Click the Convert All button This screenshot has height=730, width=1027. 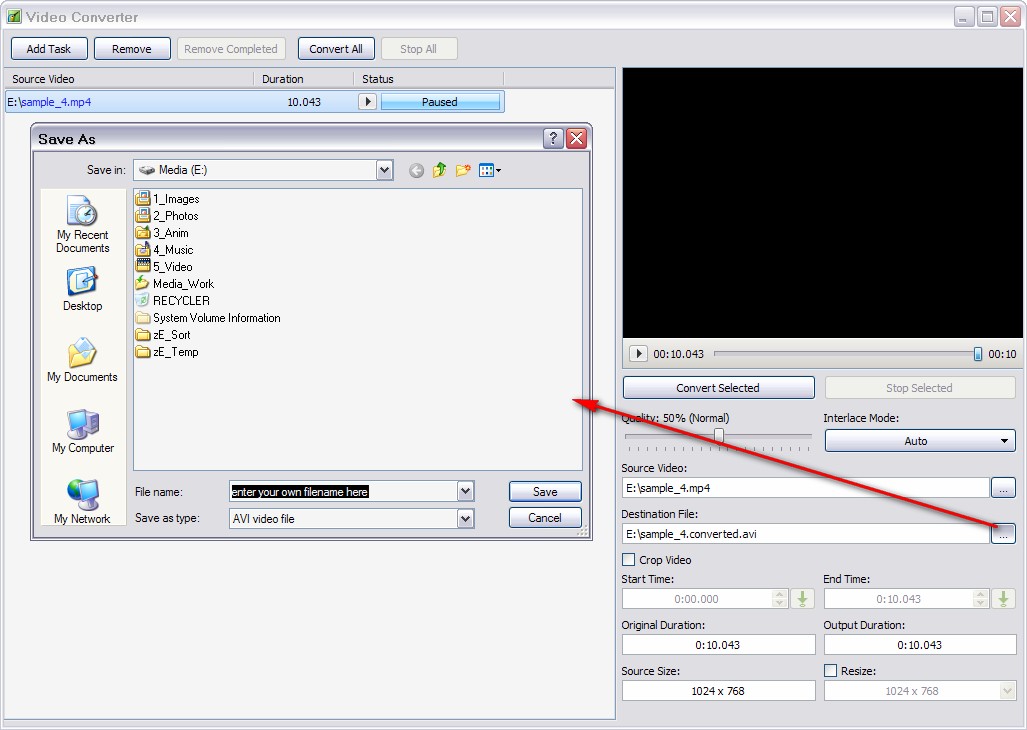(336, 49)
